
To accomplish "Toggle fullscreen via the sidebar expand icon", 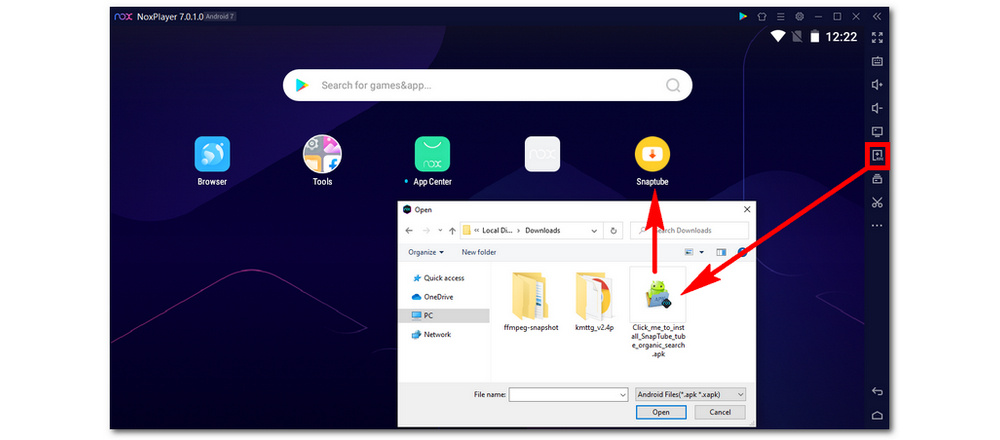I will point(877,38).
